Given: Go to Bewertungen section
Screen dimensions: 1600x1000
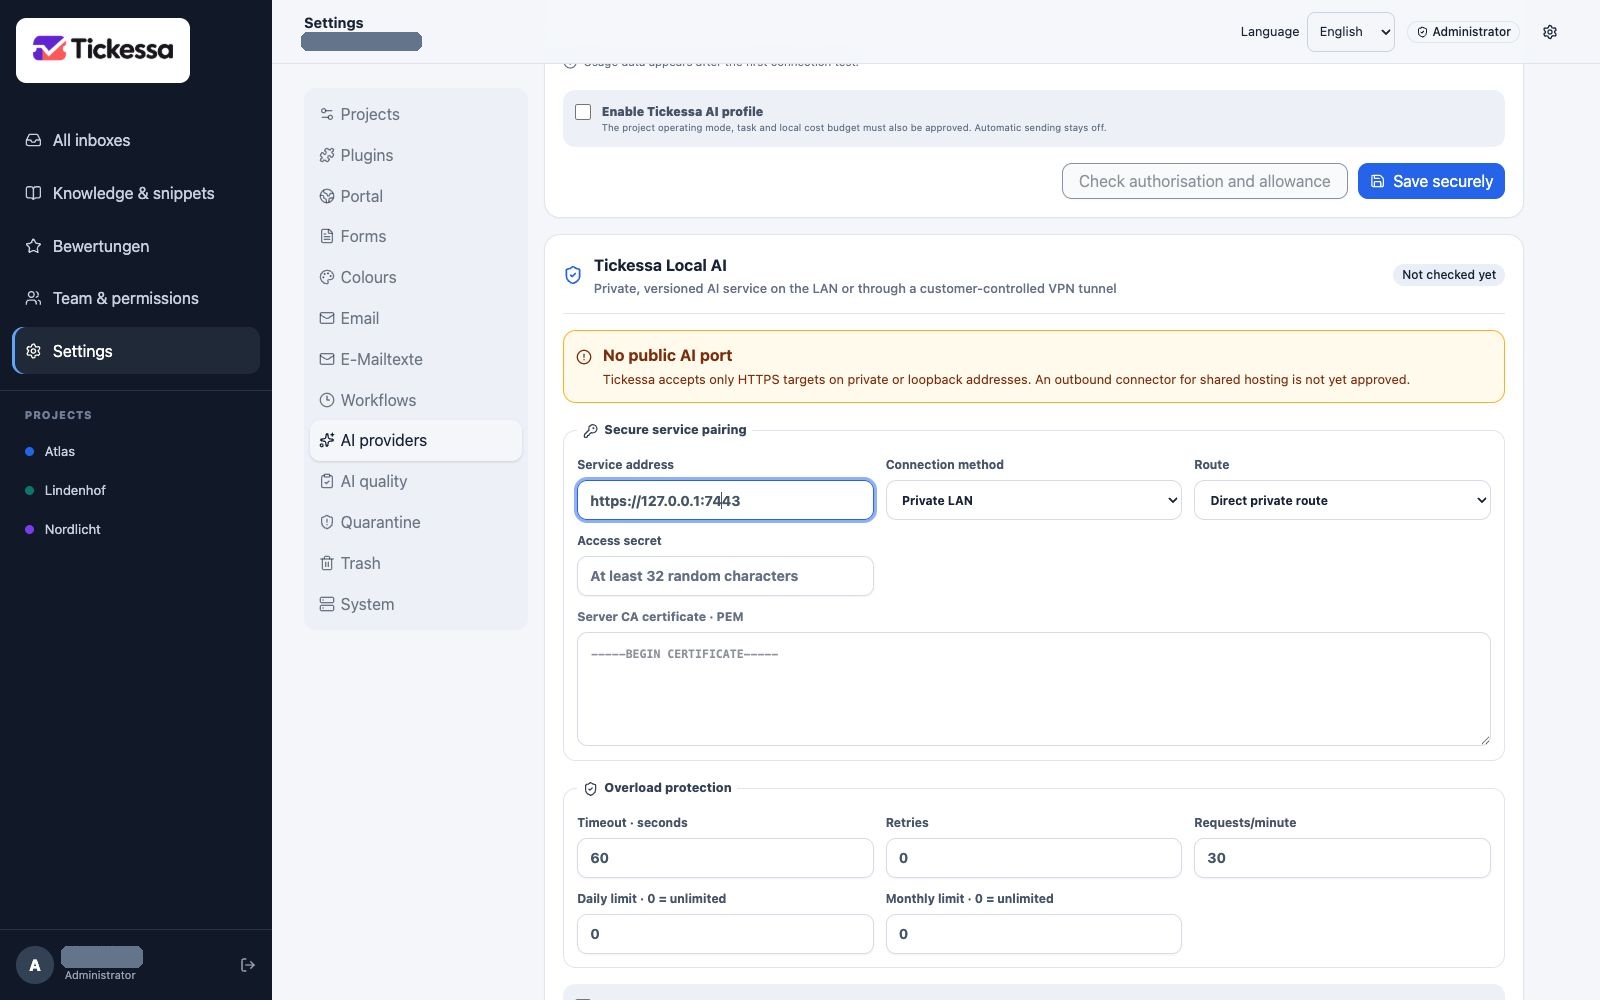Looking at the screenshot, I should pyautogui.click(x=136, y=246).
